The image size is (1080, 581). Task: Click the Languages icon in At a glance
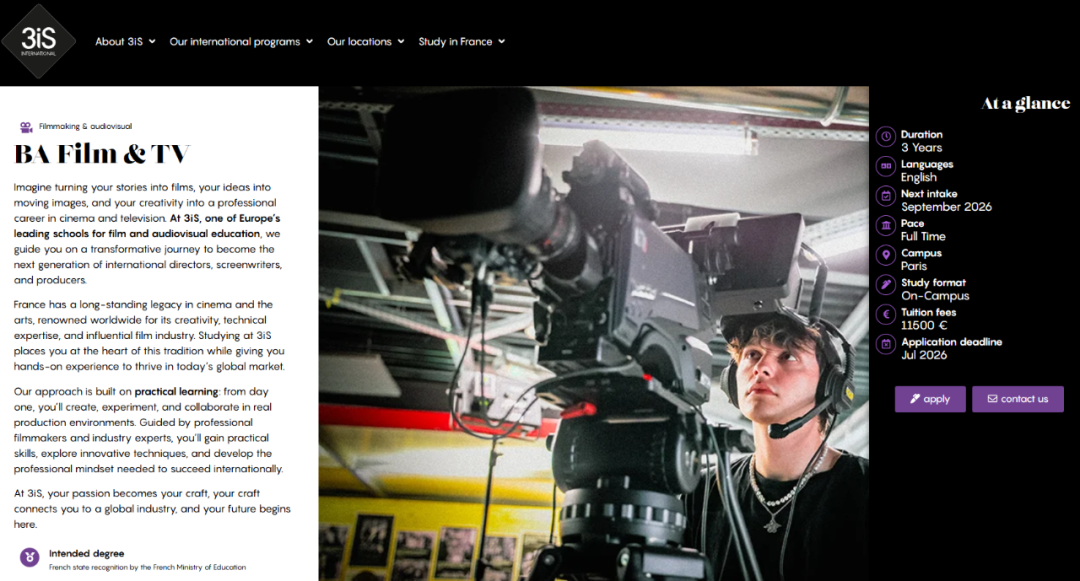pyautogui.click(x=885, y=166)
